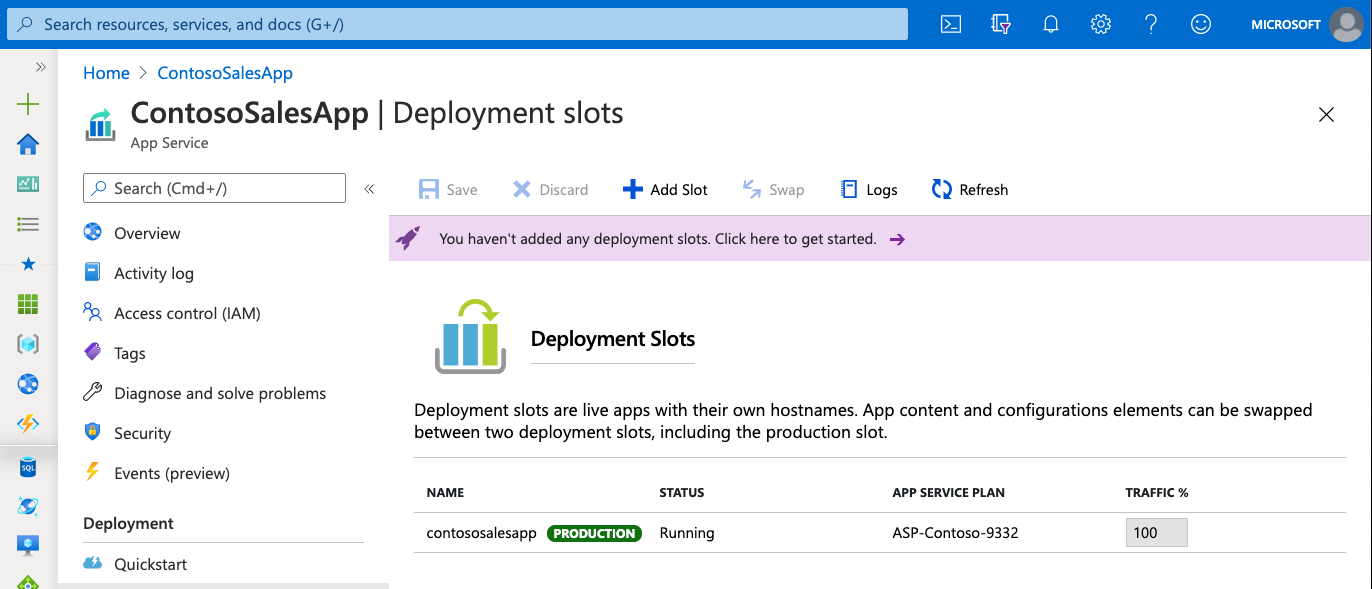Go to the Home sidebar icon
1372x589 pixels.
click(x=28, y=144)
